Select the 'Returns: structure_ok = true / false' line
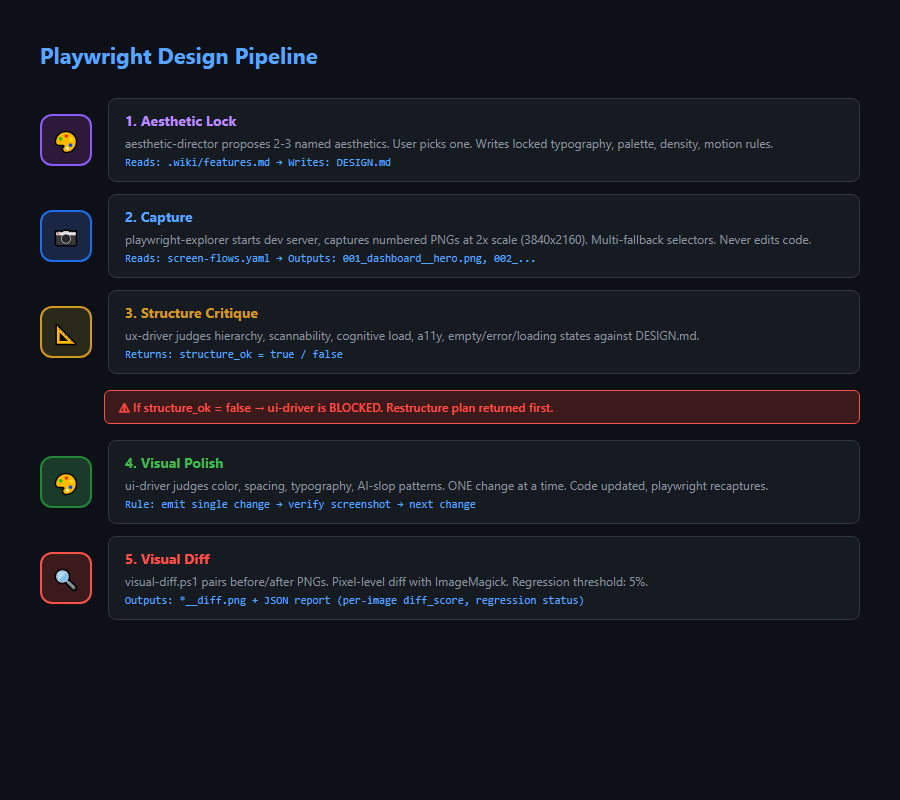The height and width of the screenshot is (800, 900). 234,354
